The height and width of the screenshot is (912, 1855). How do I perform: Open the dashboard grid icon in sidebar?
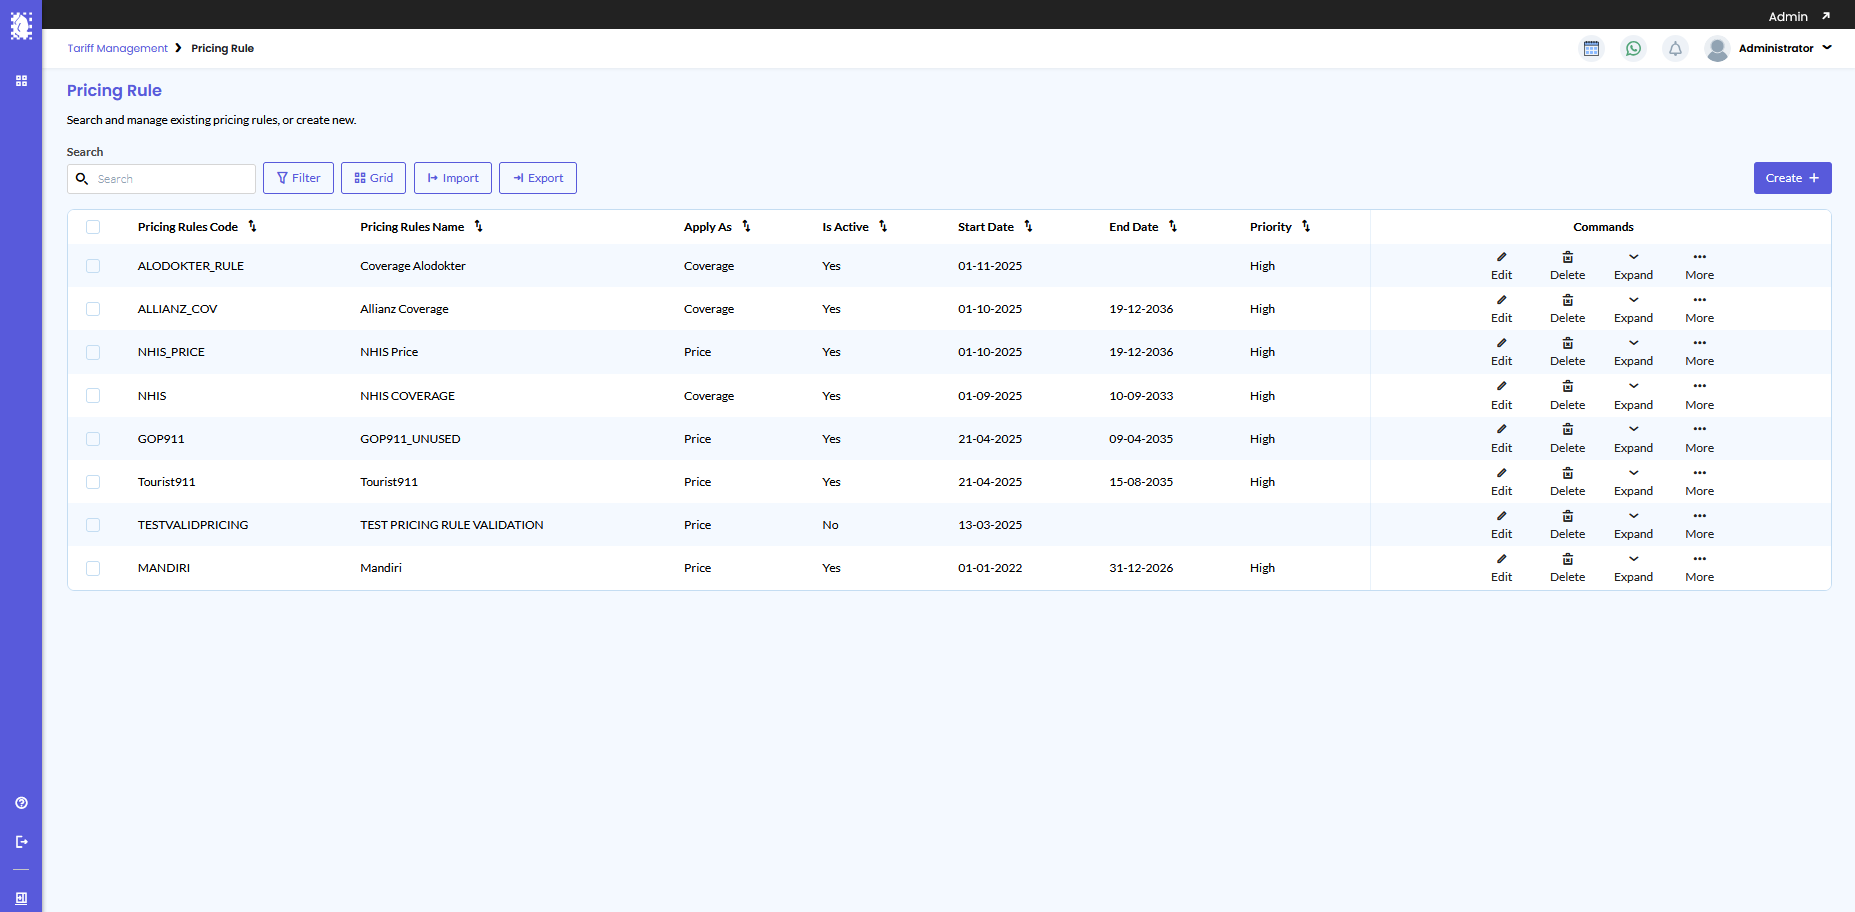click(21, 81)
